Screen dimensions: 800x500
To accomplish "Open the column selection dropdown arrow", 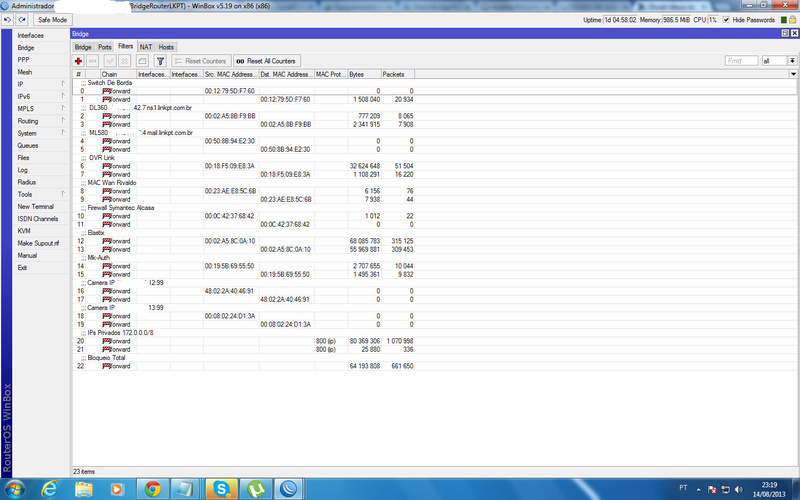I will point(793,74).
